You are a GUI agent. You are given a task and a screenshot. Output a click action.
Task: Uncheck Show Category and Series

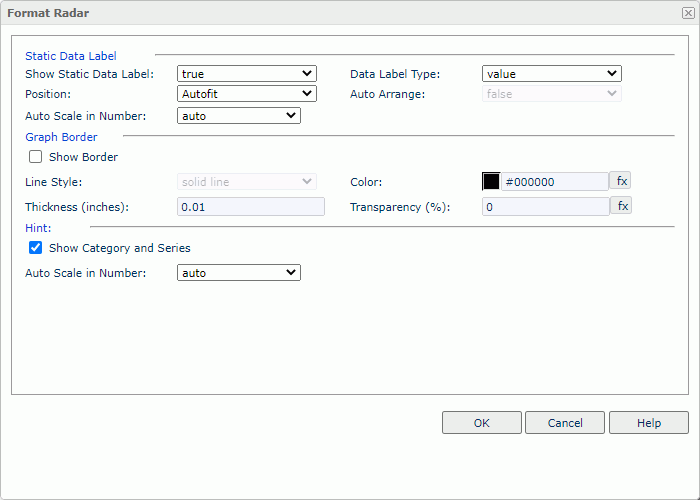pos(35,248)
